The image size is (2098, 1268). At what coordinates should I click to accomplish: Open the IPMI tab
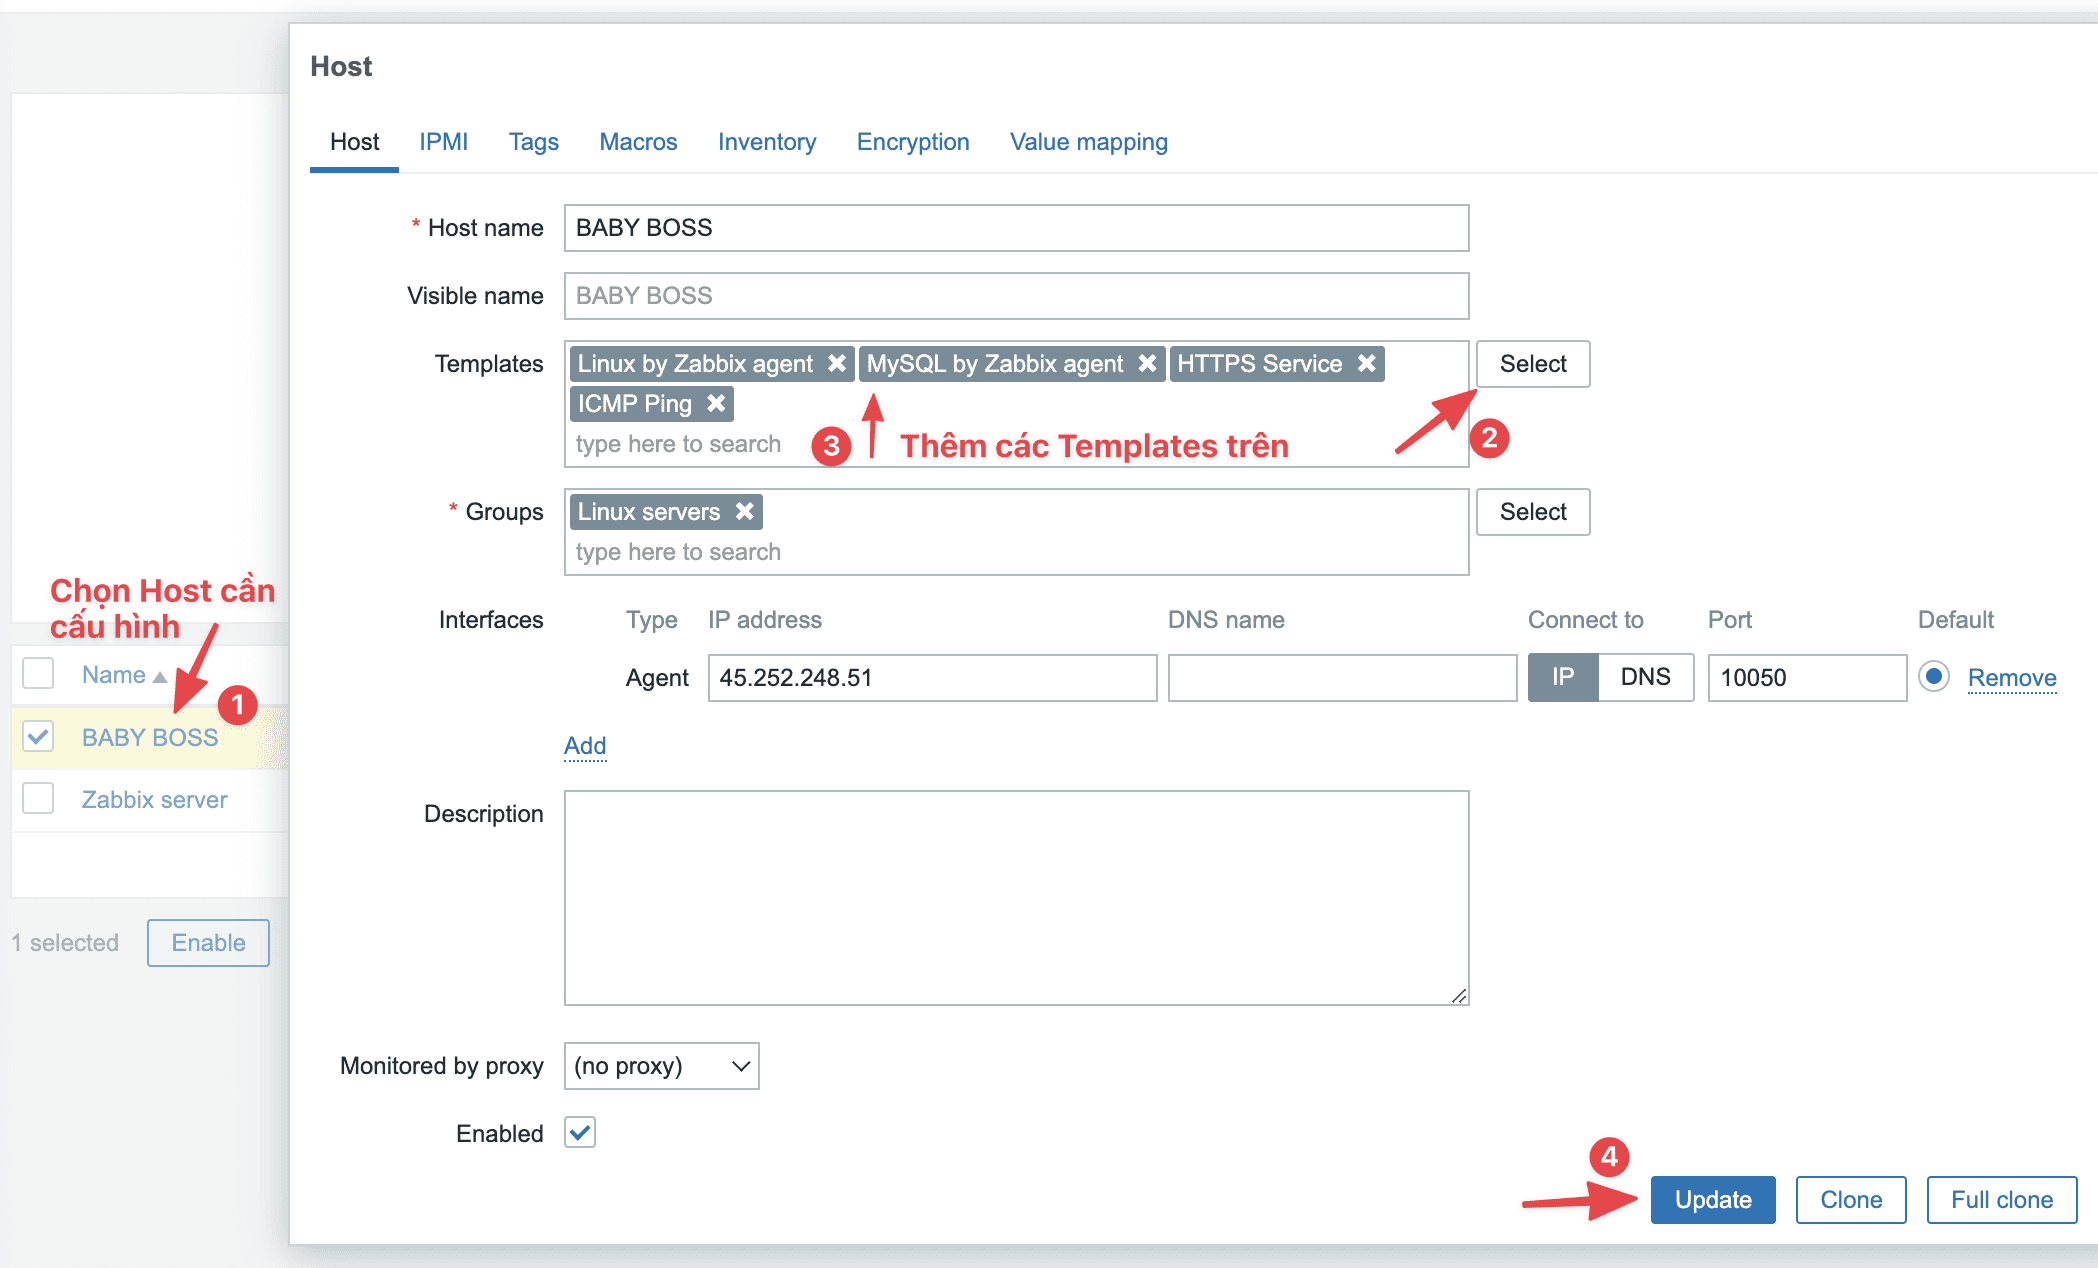(443, 142)
